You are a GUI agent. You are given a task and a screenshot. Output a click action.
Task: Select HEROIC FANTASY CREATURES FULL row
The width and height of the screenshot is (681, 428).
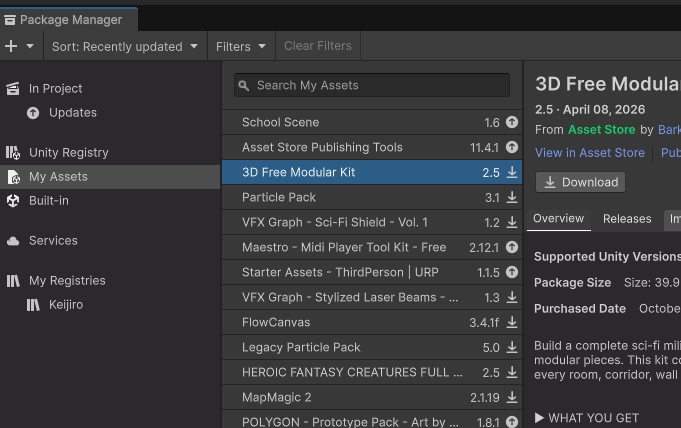[372, 372]
